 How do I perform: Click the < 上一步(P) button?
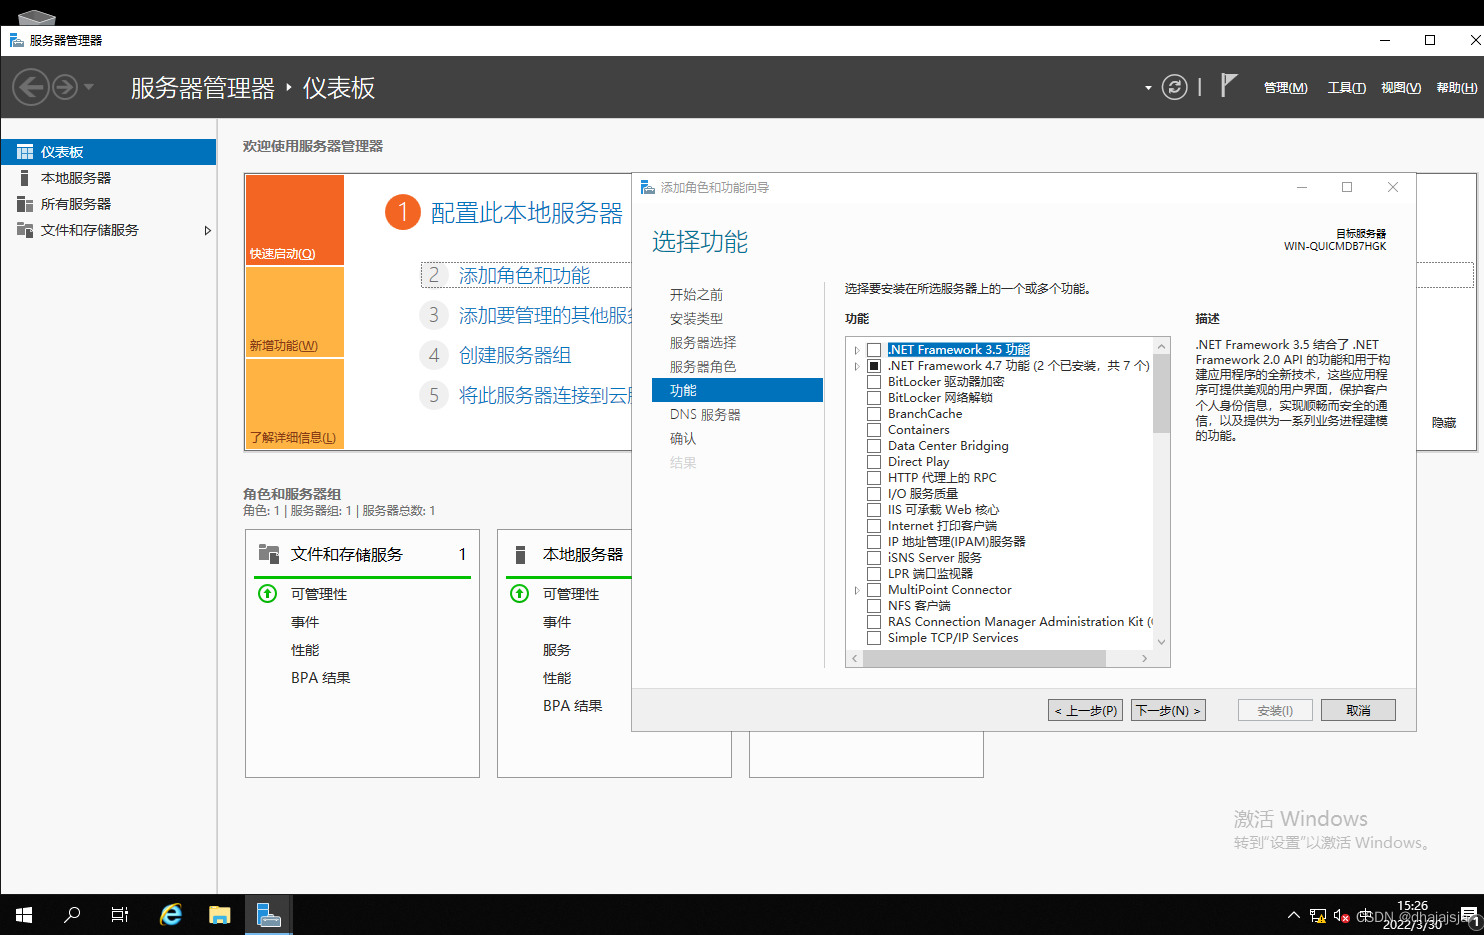1085,710
